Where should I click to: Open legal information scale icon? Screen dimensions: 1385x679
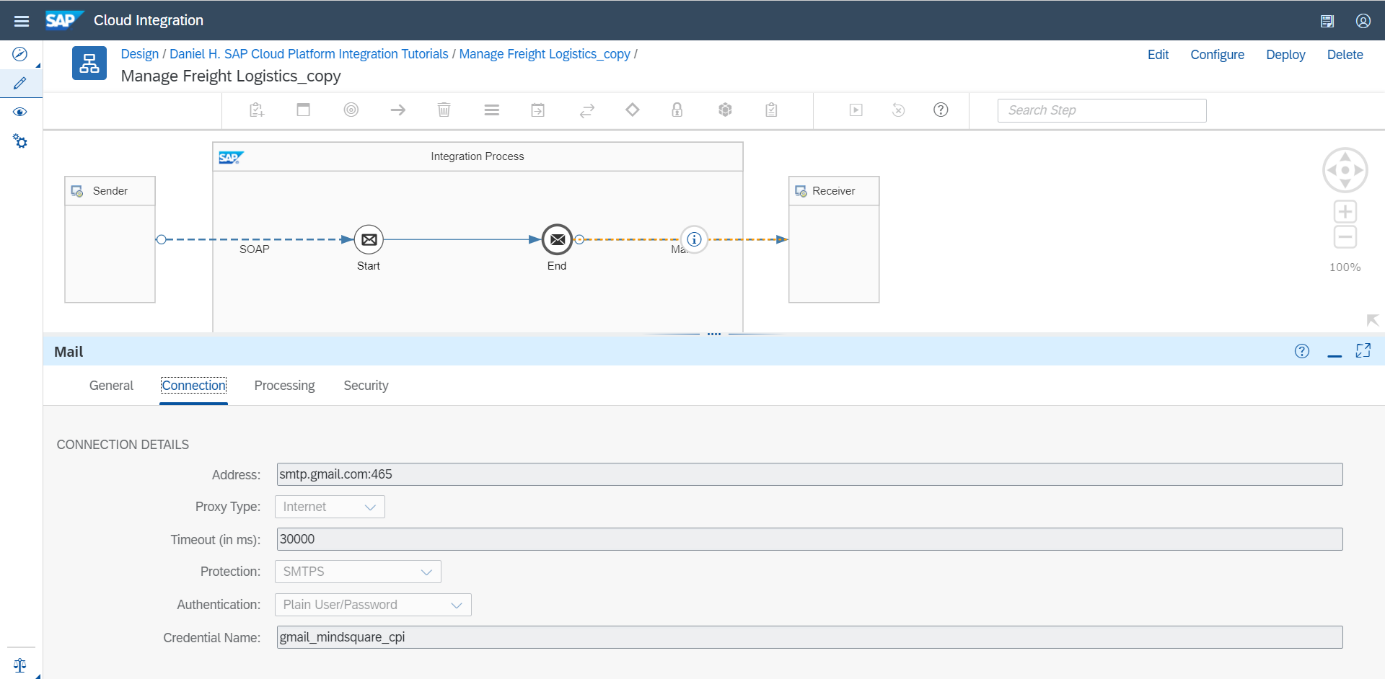19,664
